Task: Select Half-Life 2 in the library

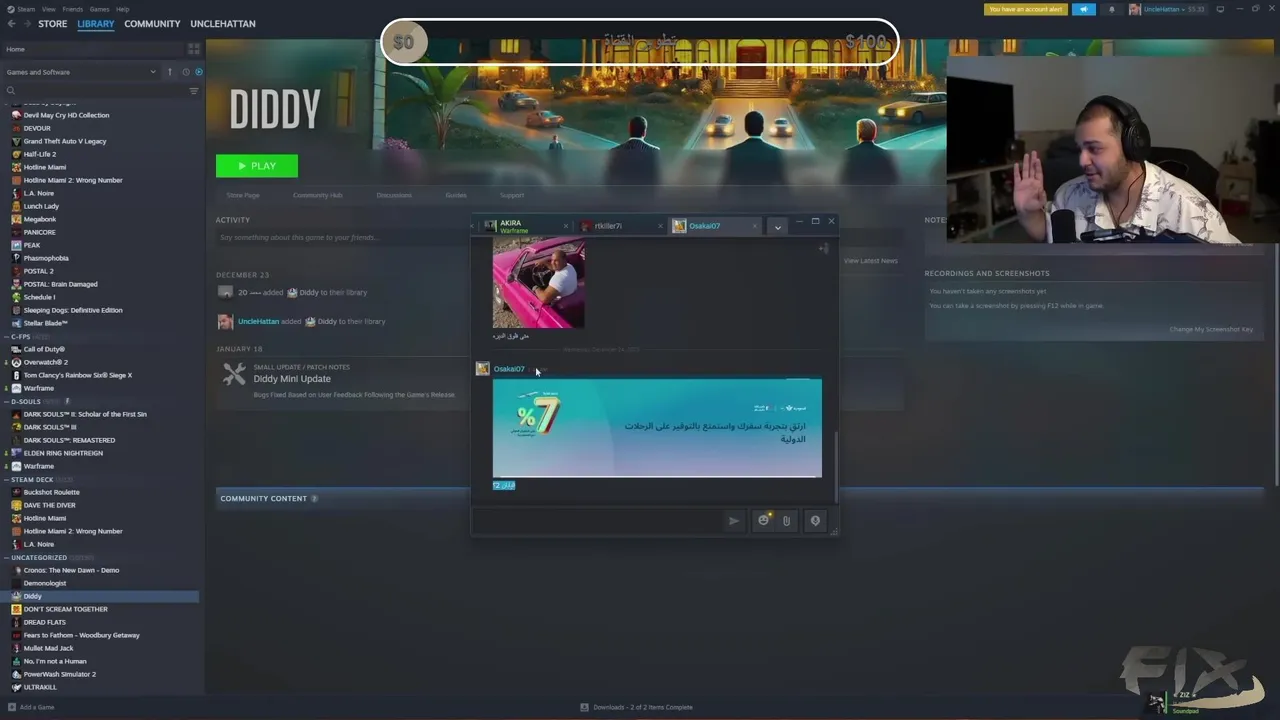Action: point(40,154)
